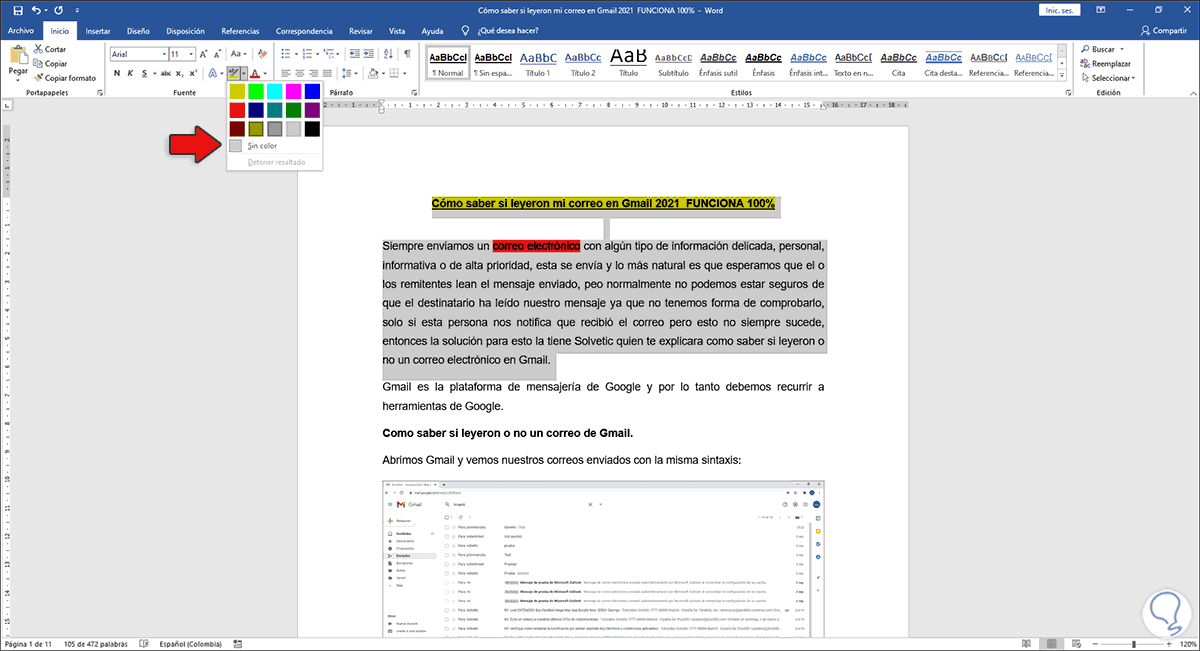Click the Ordenar (sort) icon in Párrafo group
The height and width of the screenshot is (651, 1200).
tap(388, 53)
